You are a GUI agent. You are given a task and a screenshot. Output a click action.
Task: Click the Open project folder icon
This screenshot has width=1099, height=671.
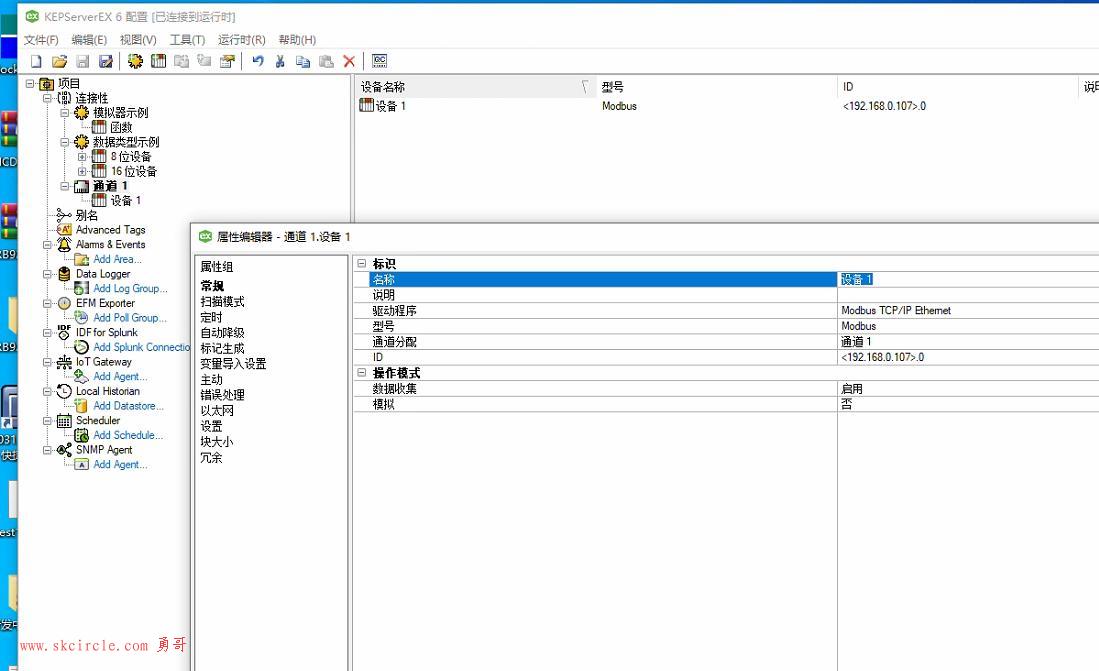tap(60, 61)
